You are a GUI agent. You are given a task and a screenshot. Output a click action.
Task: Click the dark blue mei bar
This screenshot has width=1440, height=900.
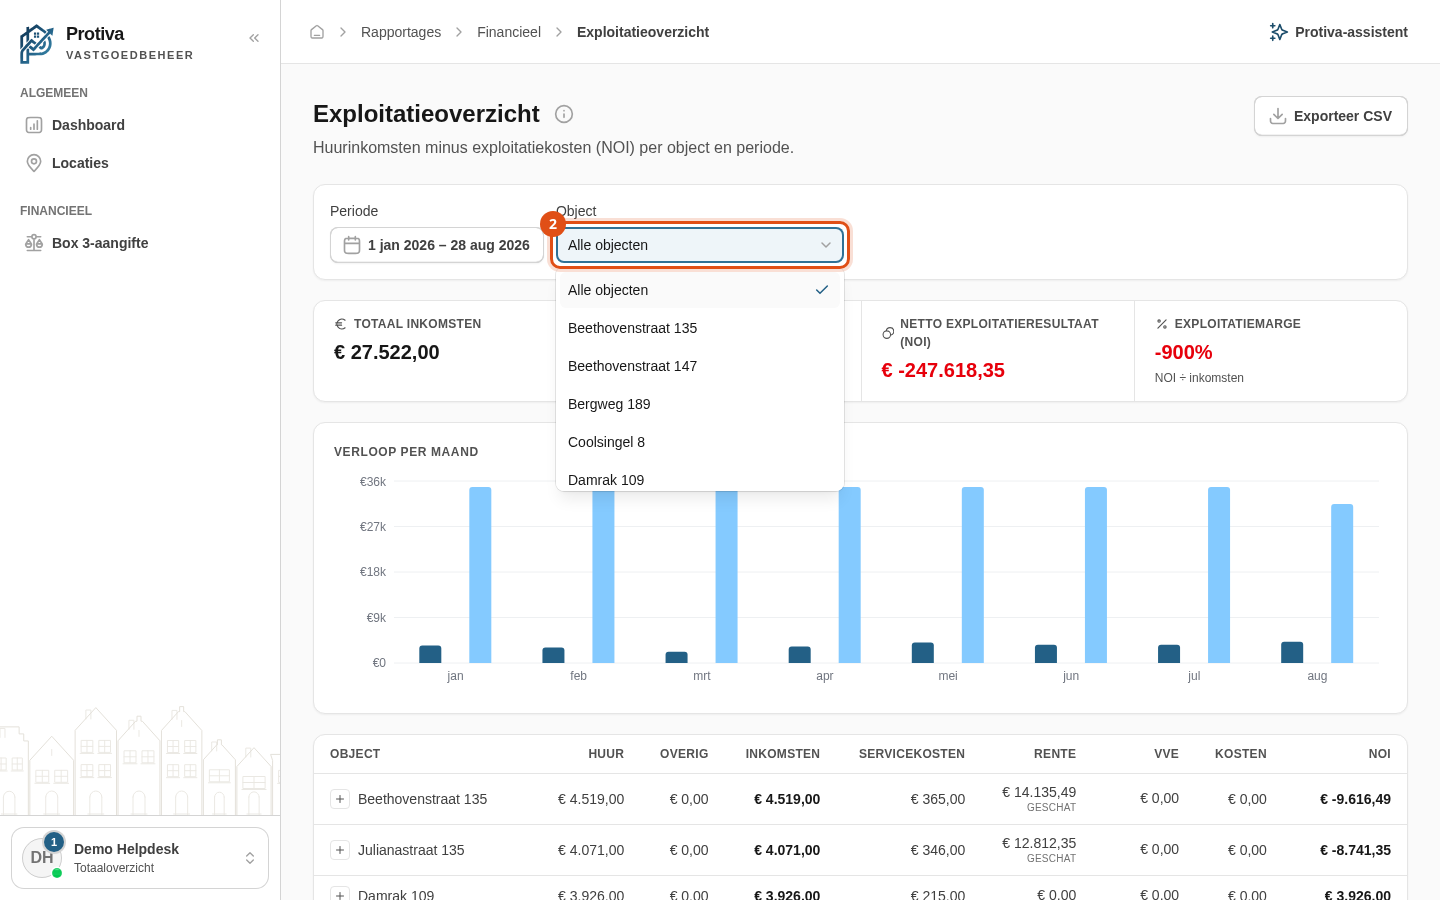click(923, 653)
